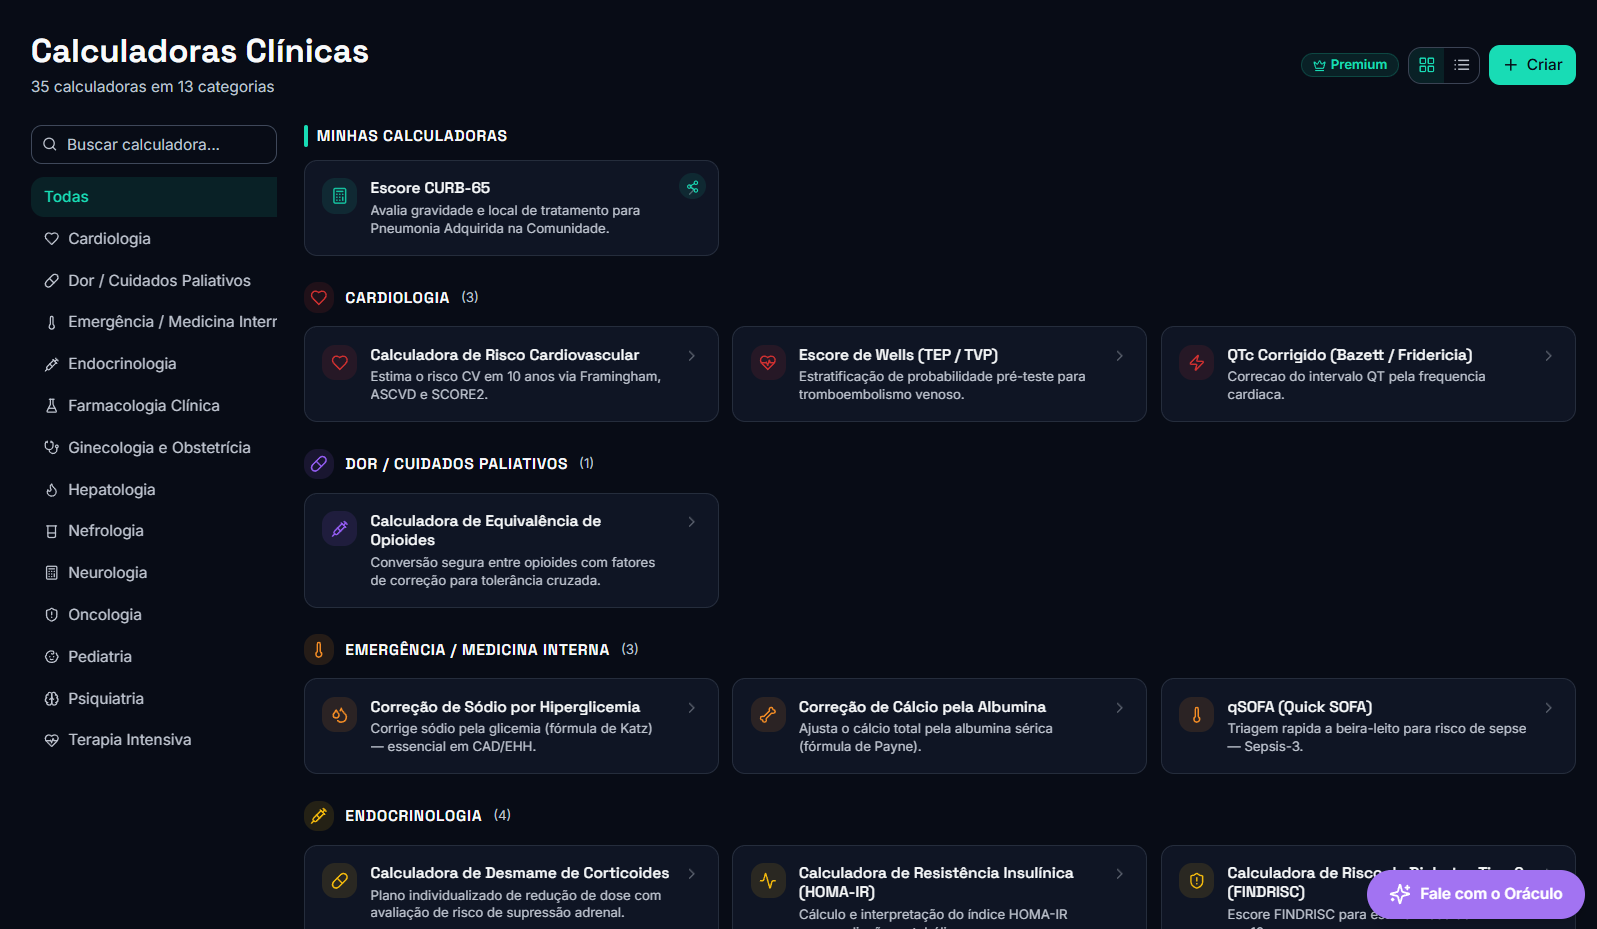Click the pulse icon on HOMA-IR card
This screenshot has width=1597, height=929.
[768, 881]
